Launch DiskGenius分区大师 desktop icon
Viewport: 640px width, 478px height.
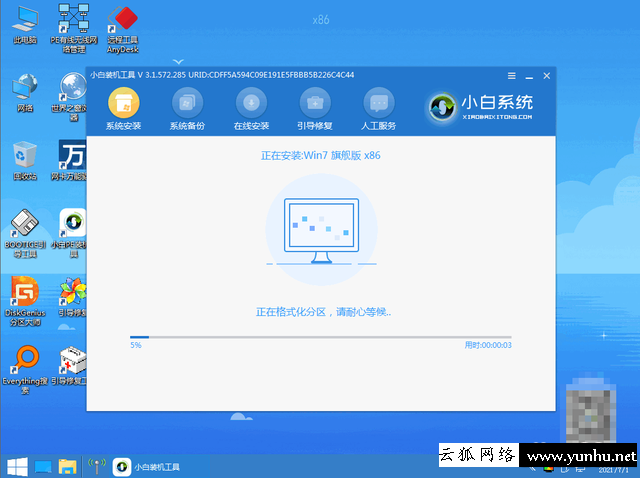point(25,301)
